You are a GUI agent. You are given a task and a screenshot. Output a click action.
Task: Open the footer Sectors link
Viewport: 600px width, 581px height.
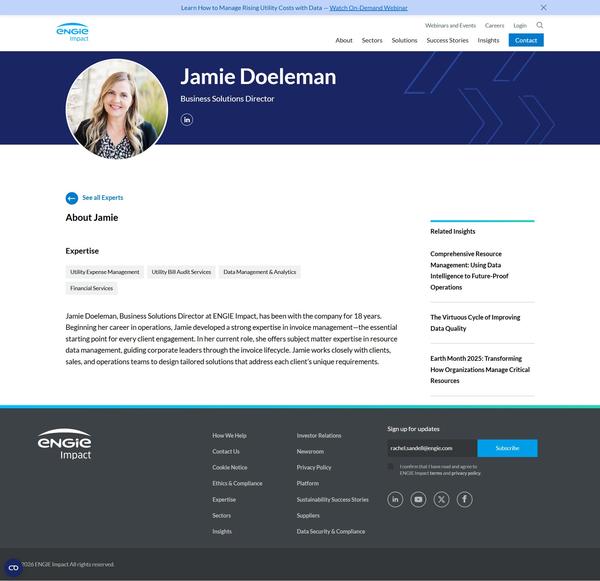(222, 516)
